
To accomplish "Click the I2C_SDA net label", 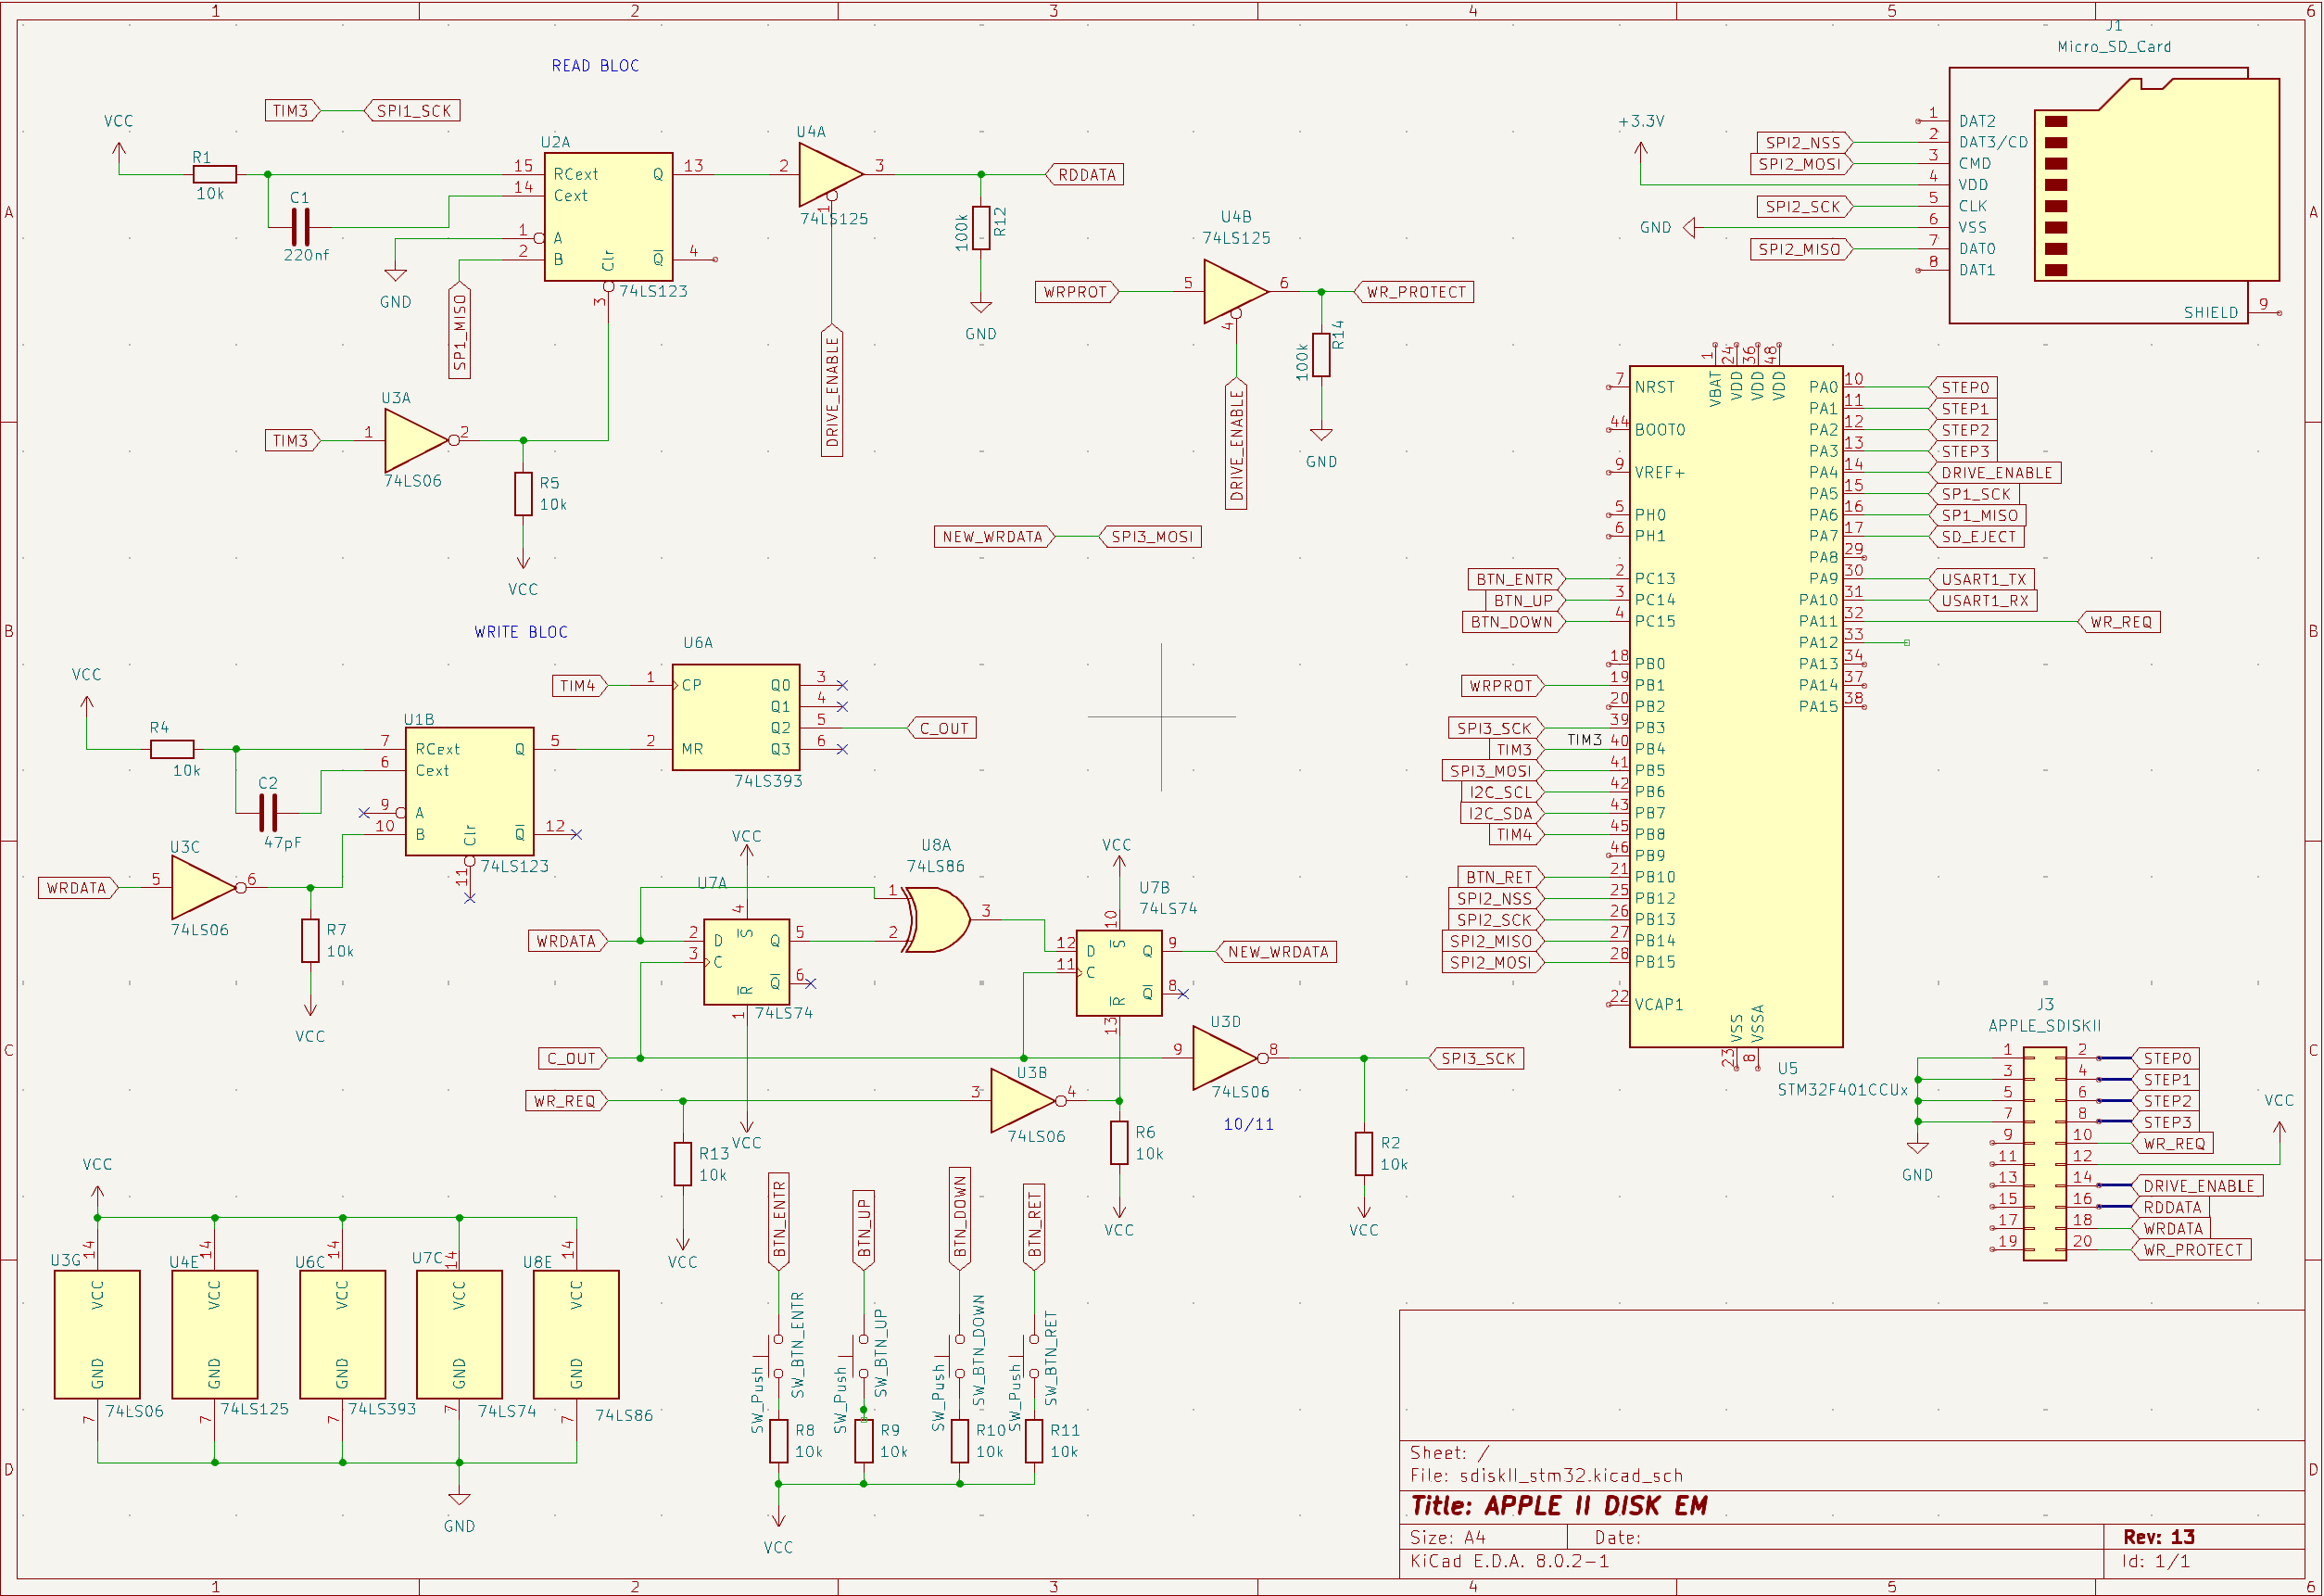I will pyautogui.click(x=1502, y=813).
